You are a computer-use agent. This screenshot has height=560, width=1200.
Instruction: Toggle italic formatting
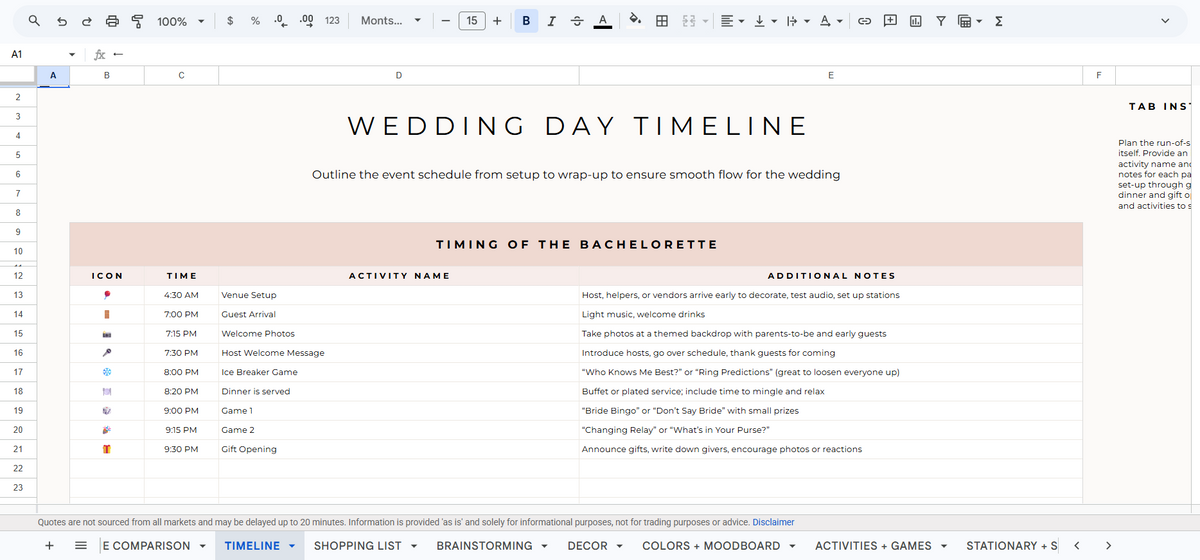point(552,20)
